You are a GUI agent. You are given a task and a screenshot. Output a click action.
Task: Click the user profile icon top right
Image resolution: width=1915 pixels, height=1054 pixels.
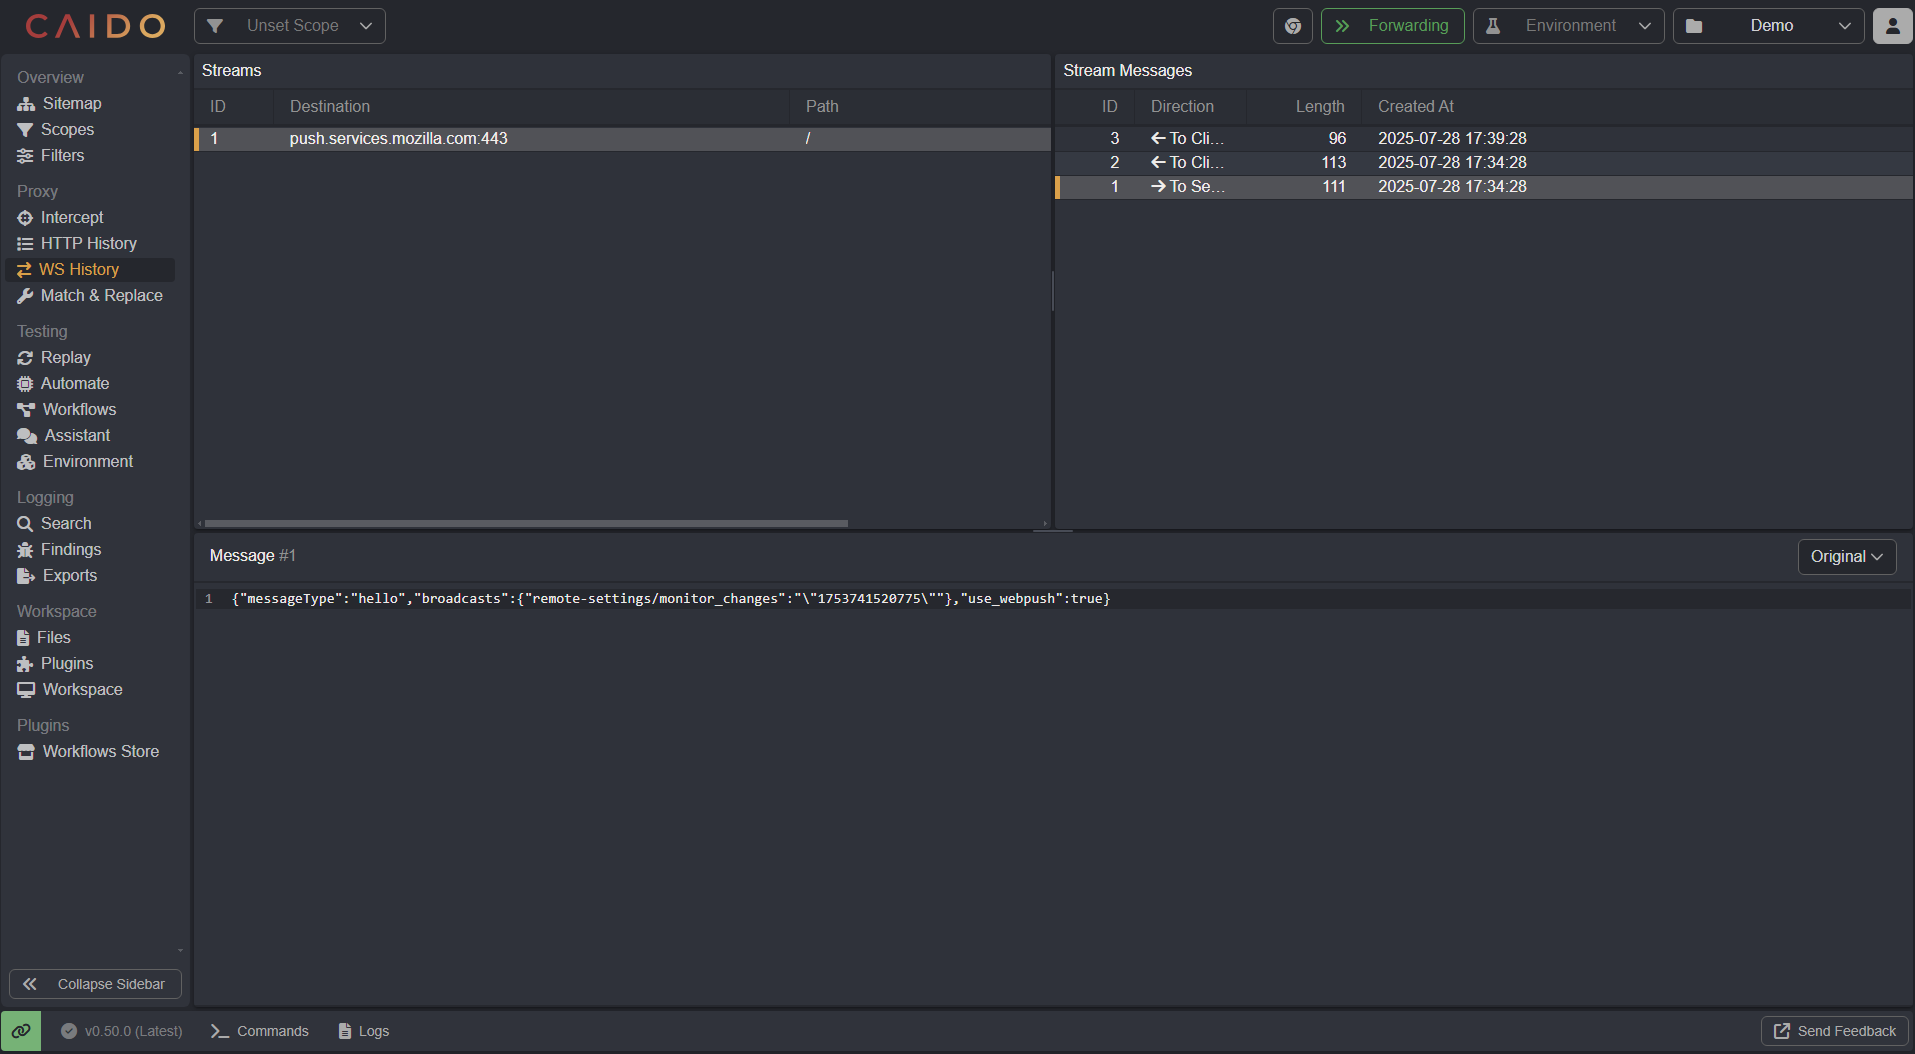click(1893, 26)
